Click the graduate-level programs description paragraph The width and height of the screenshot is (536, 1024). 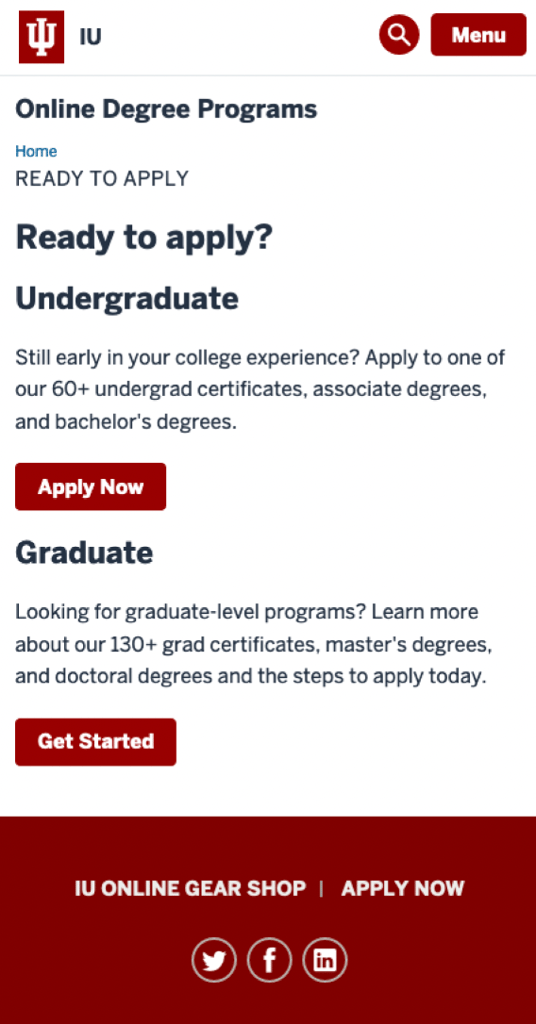pos(254,645)
